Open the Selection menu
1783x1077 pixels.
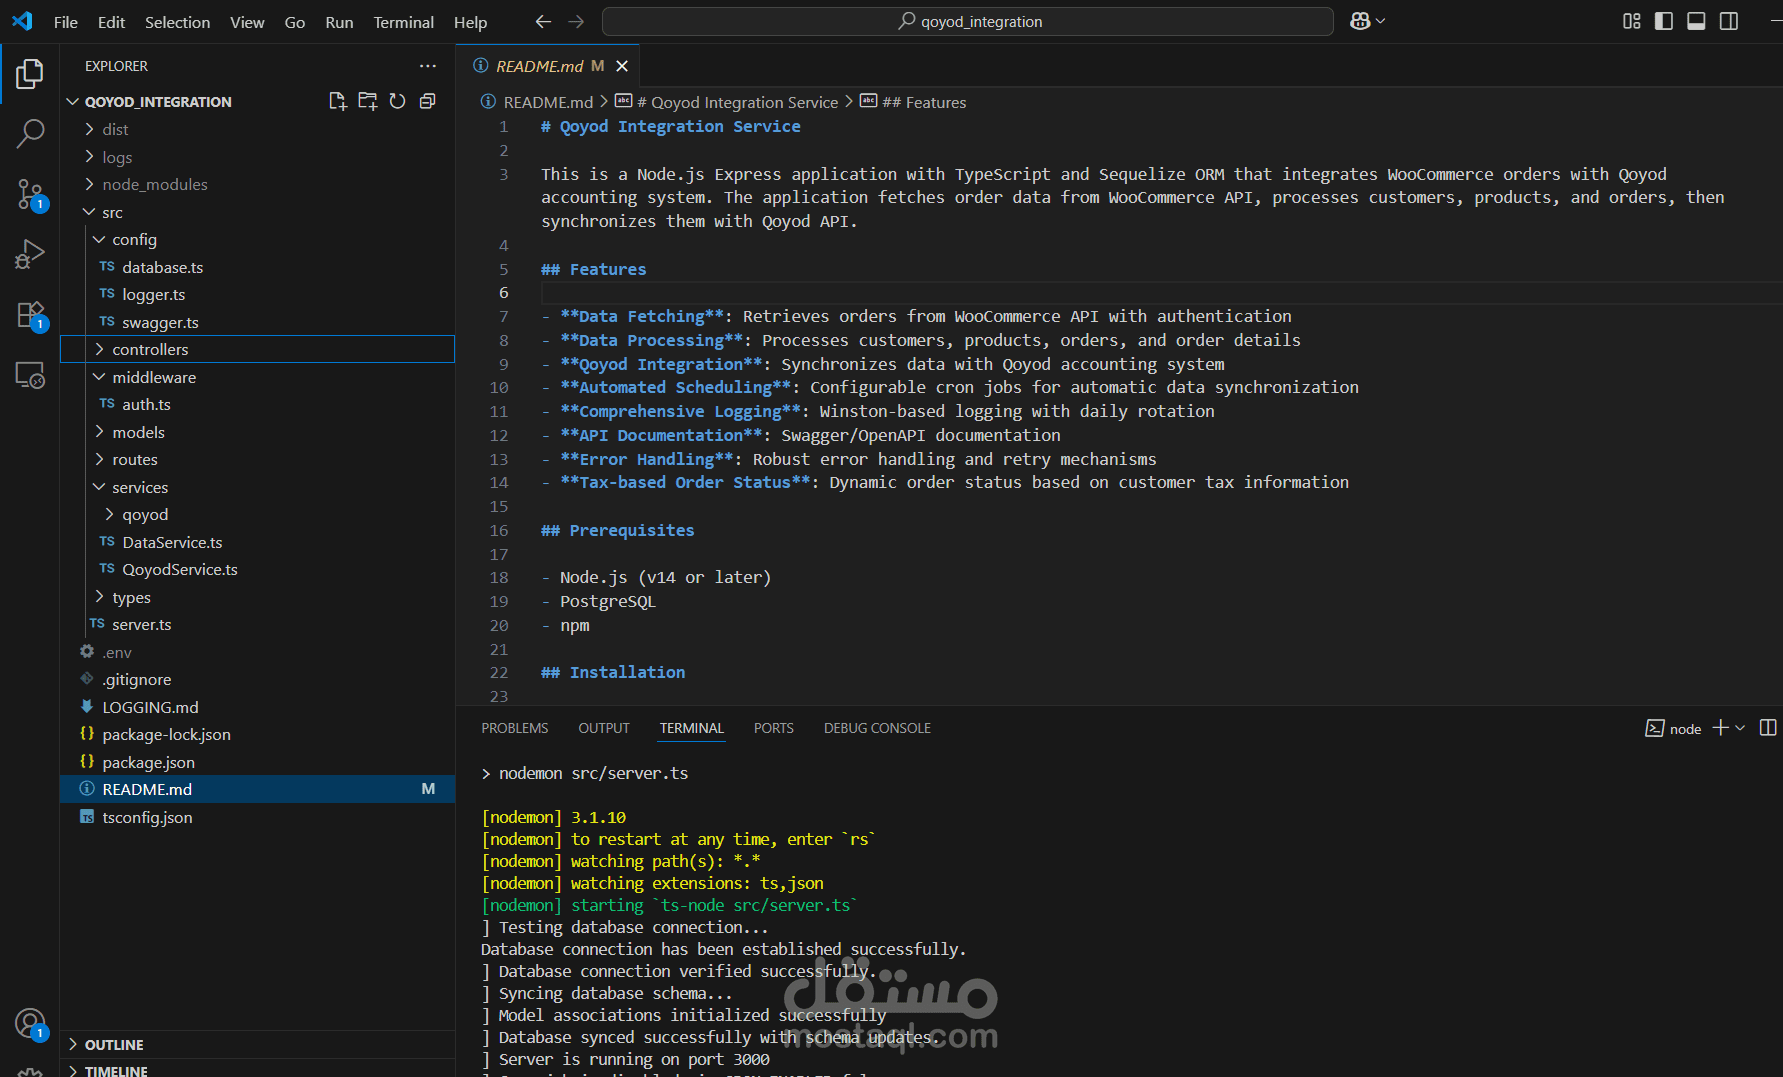pyautogui.click(x=177, y=22)
